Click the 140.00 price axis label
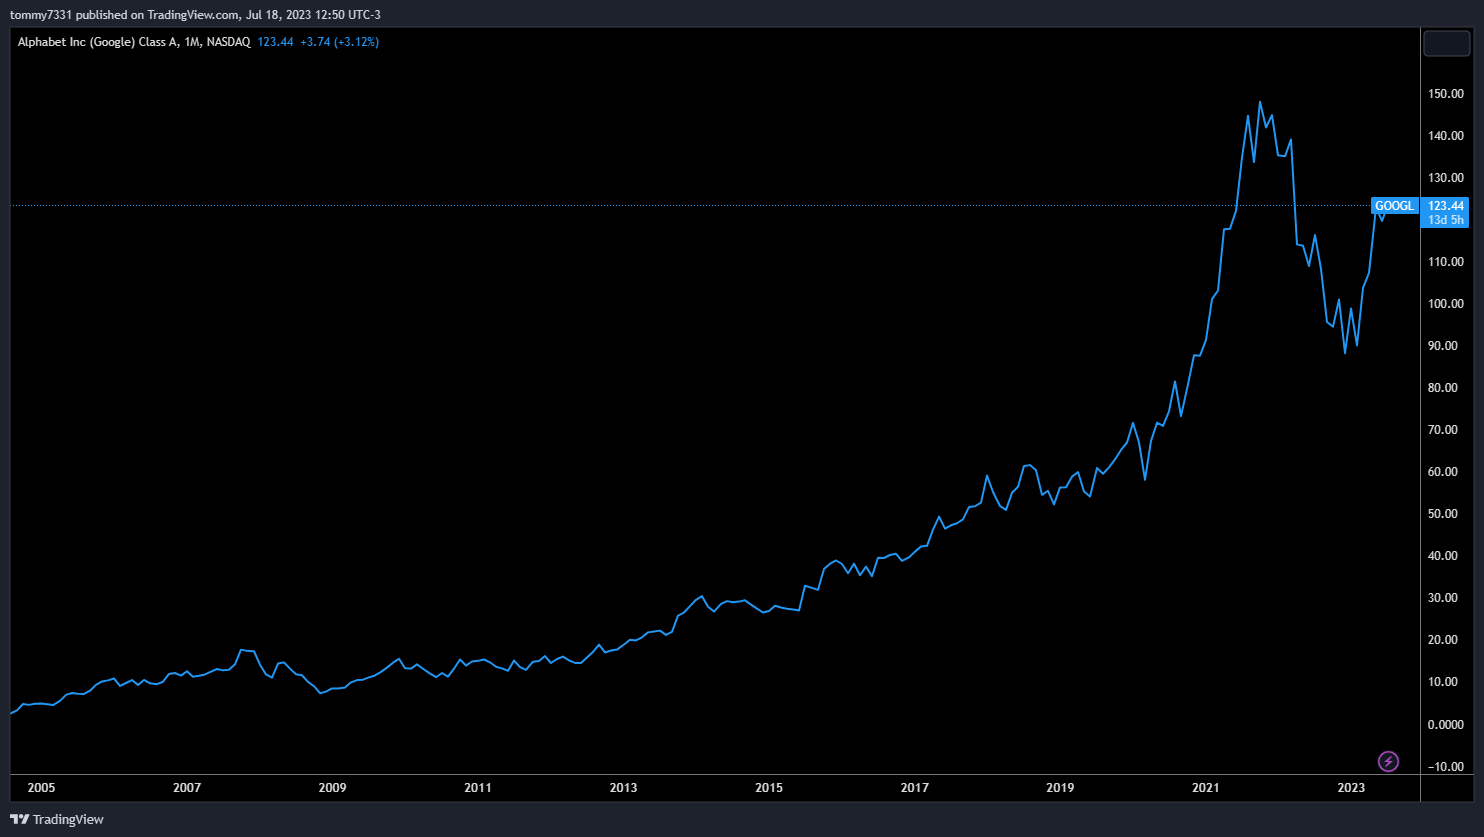Image resolution: width=1484 pixels, height=837 pixels. [x=1446, y=136]
